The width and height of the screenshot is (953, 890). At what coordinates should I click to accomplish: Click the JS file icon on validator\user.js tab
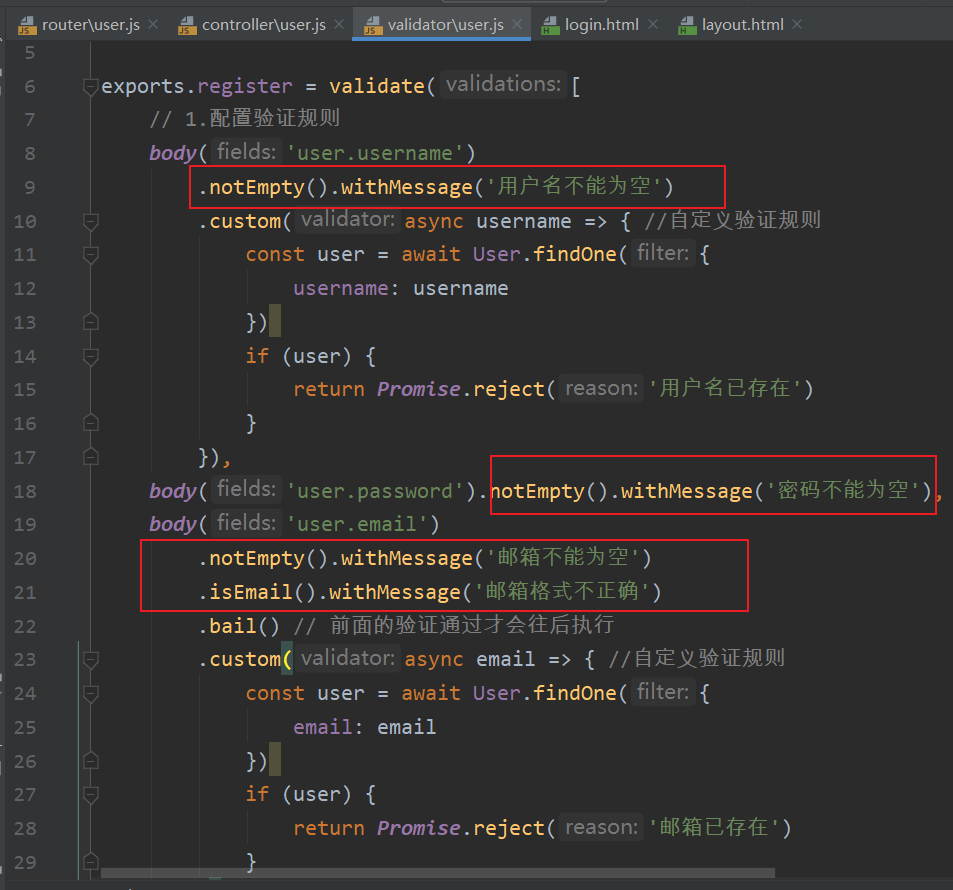tap(373, 26)
